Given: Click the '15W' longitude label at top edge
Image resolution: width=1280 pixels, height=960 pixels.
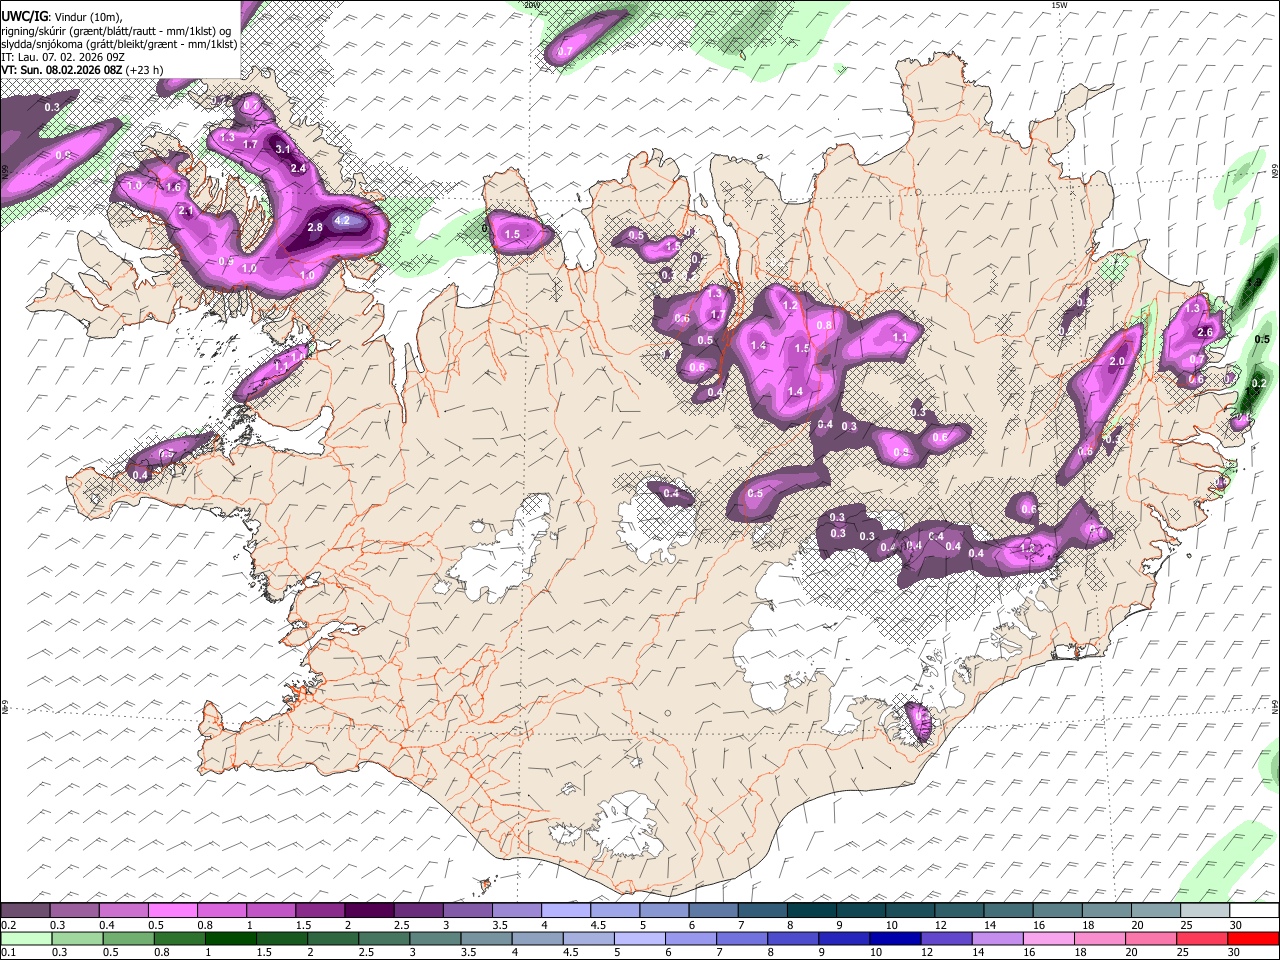Looking at the screenshot, I should coord(1059,5).
